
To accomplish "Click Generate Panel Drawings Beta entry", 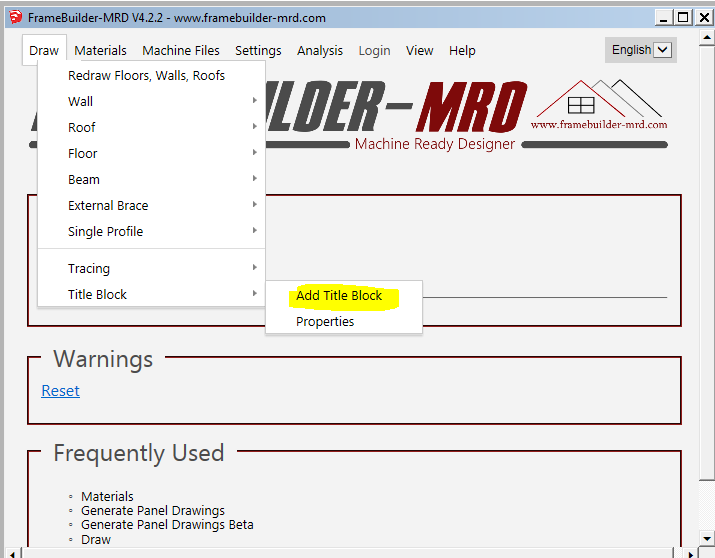I will click(x=167, y=525).
